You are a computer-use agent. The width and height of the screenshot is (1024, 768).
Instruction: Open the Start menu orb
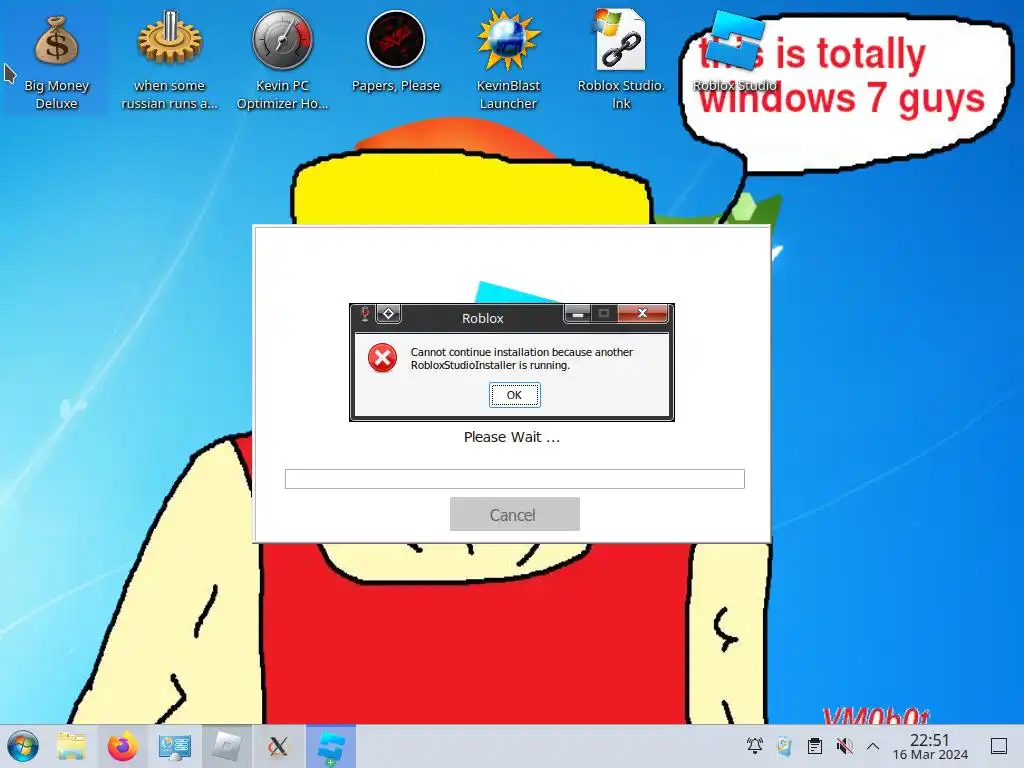coord(24,746)
